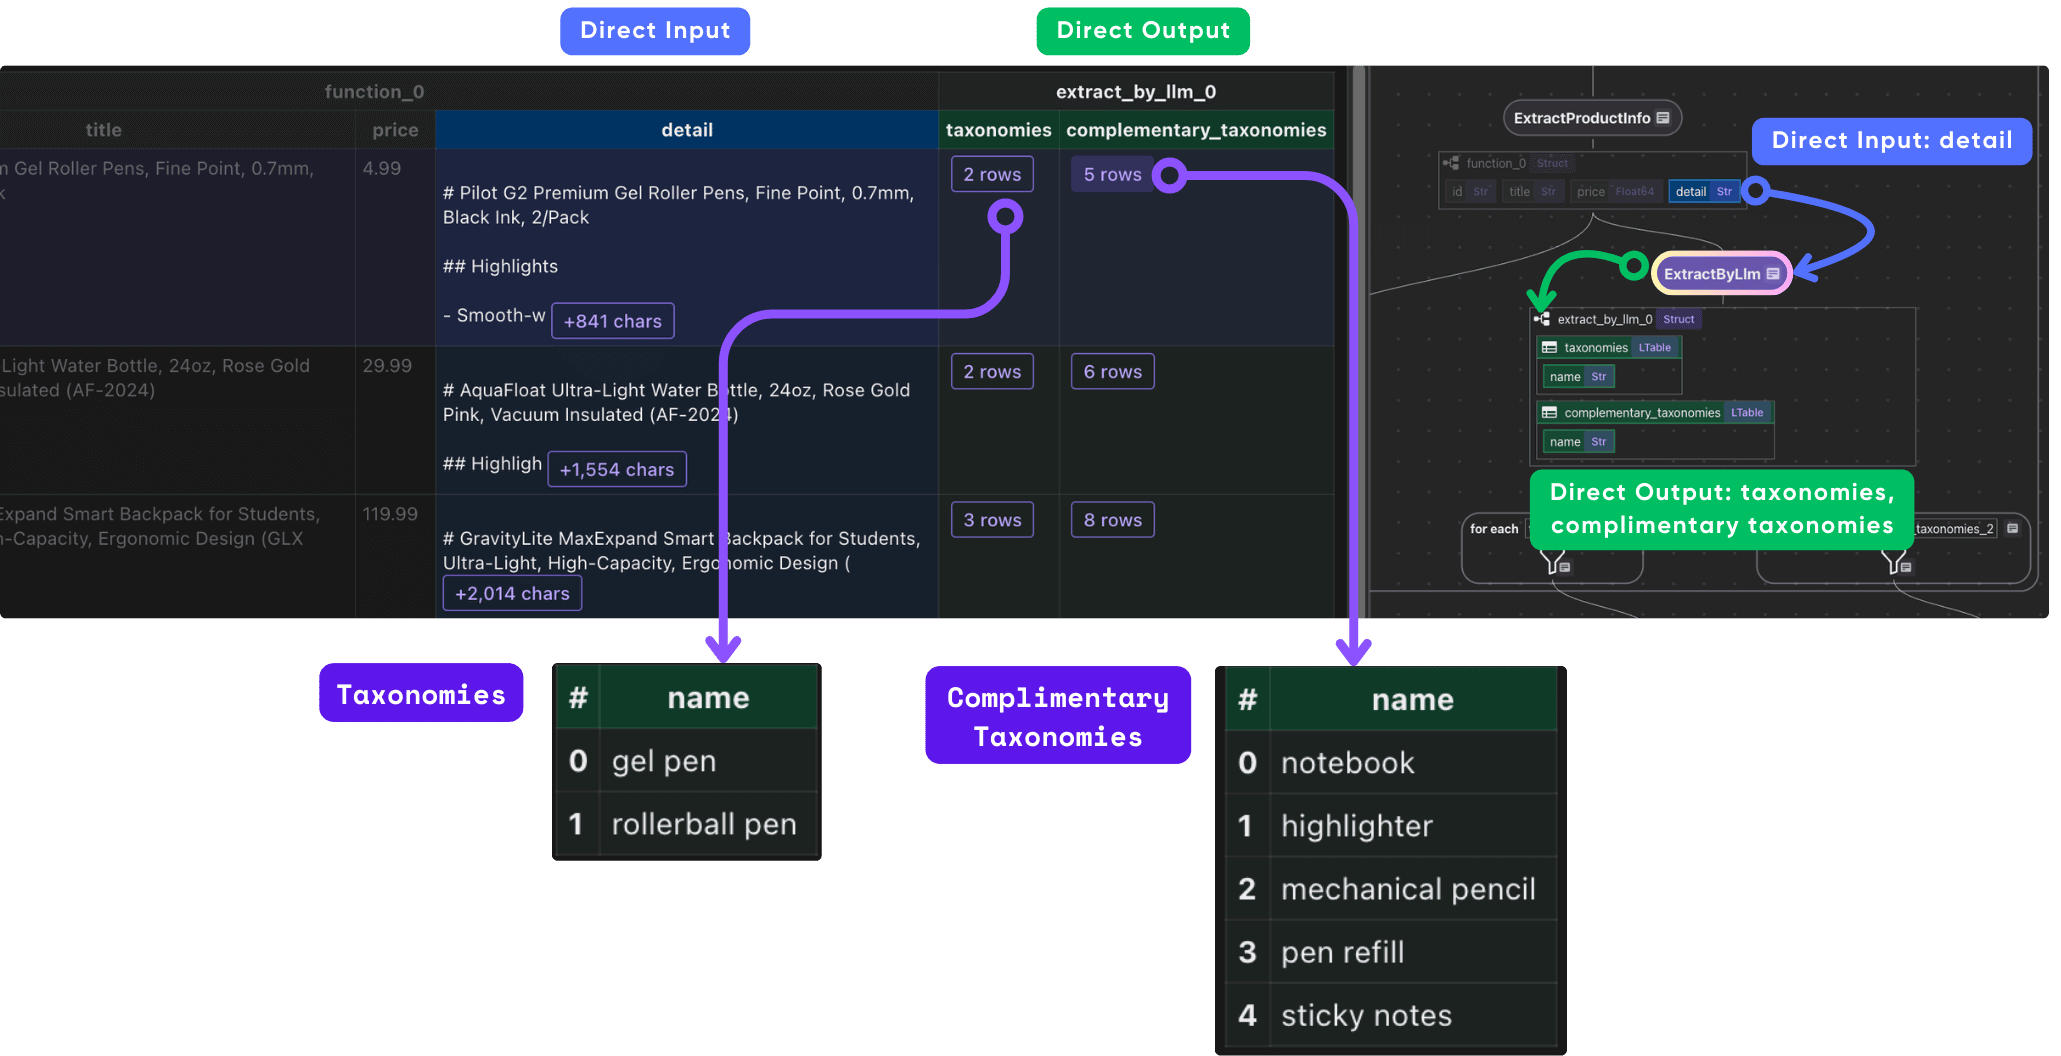Click the note icon on ExtractByLlm node

coord(1773,274)
